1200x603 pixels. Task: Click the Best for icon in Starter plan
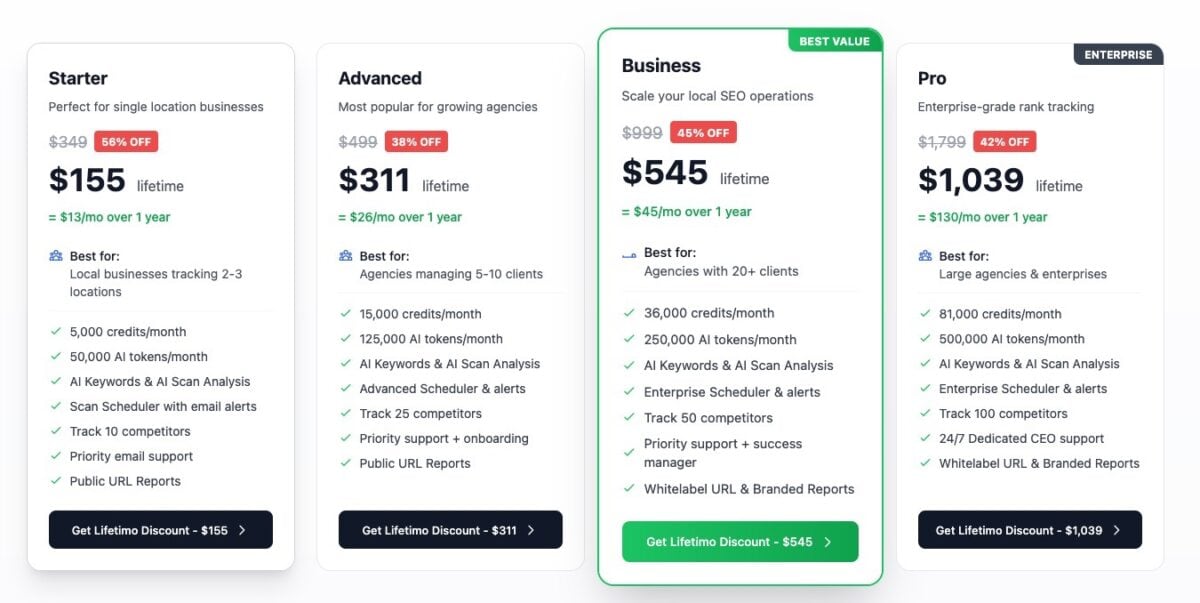tap(56, 256)
